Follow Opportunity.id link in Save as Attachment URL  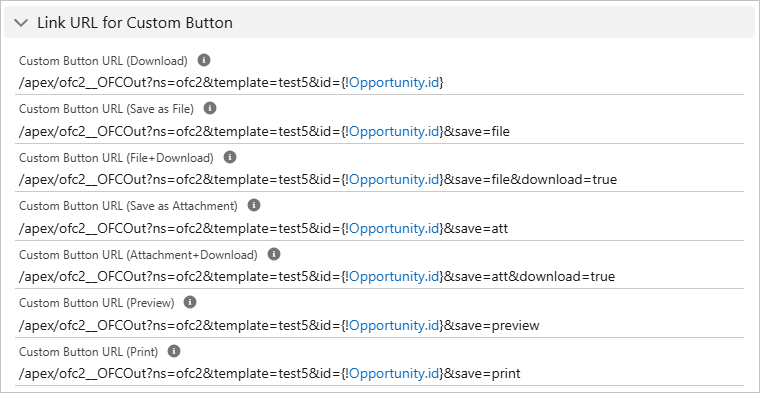[395, 228]
